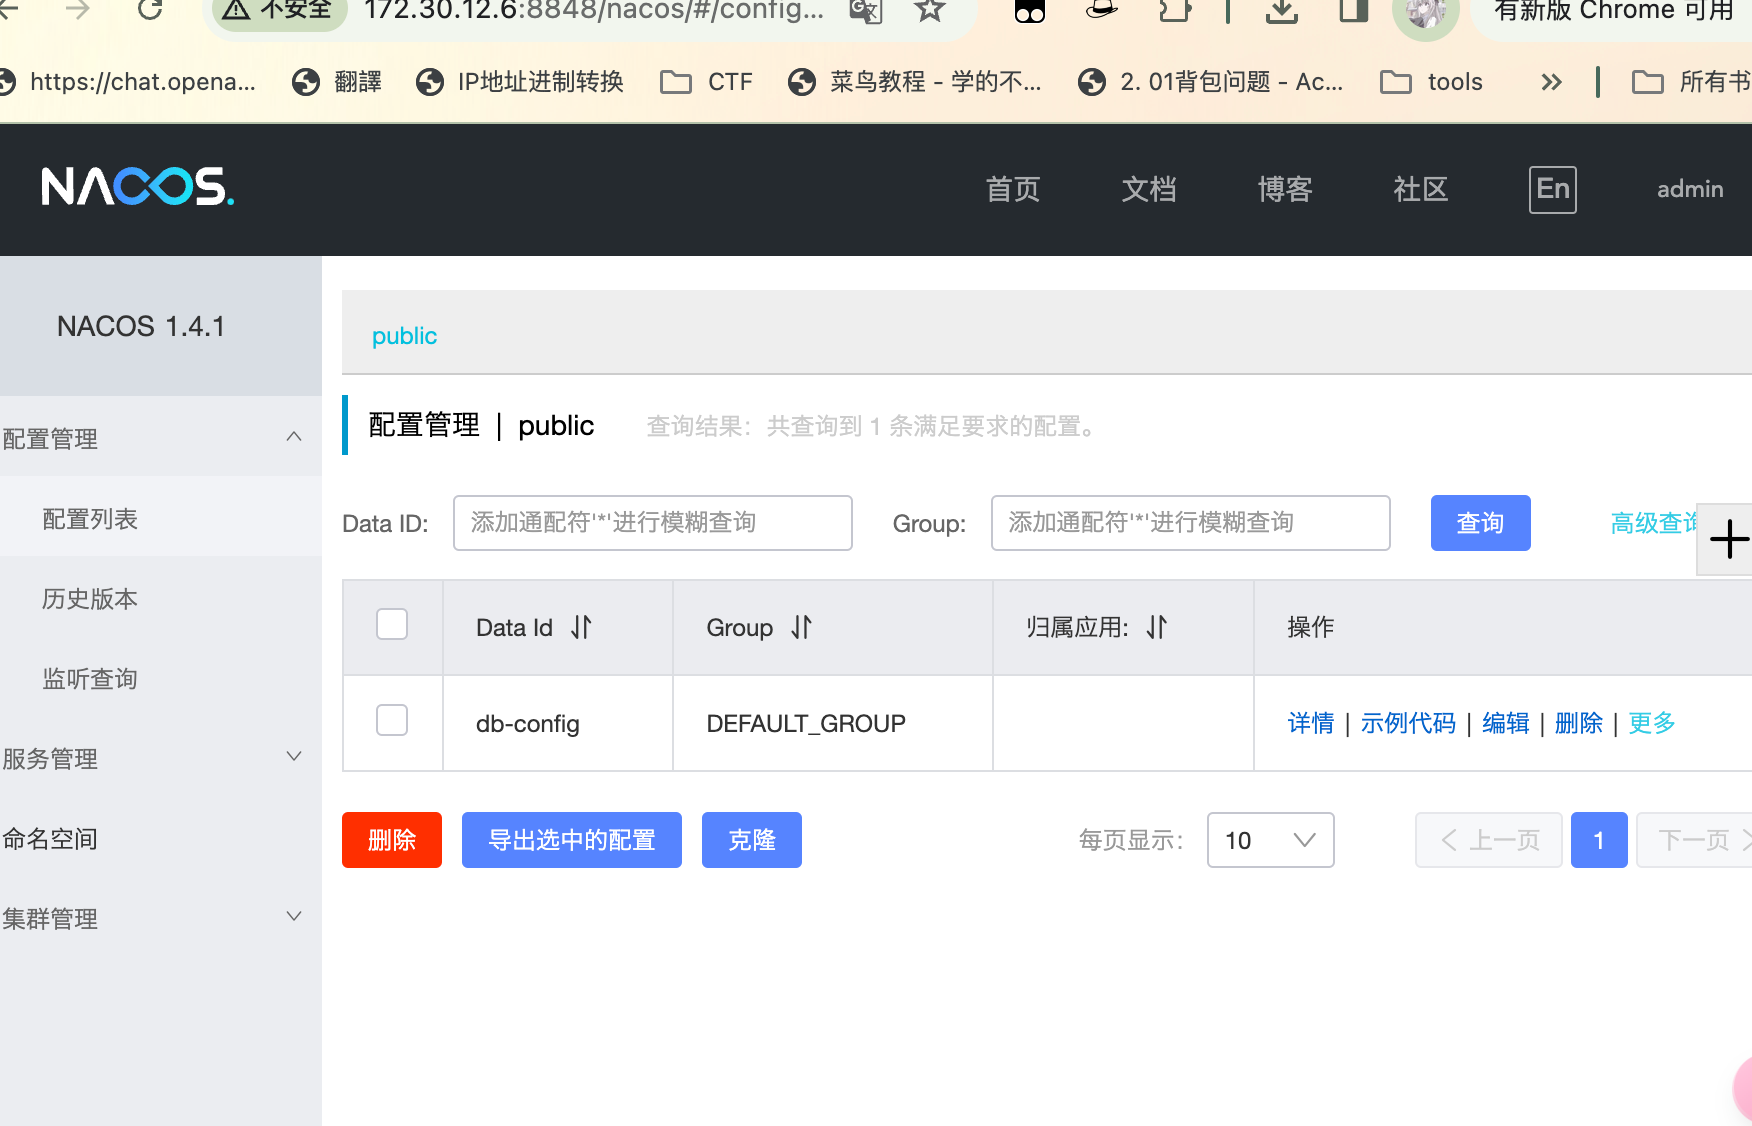Viewport: 1752px width, 1126px height.
Task: Bookmark this page with the star icon
Action: tap(930, 10)
